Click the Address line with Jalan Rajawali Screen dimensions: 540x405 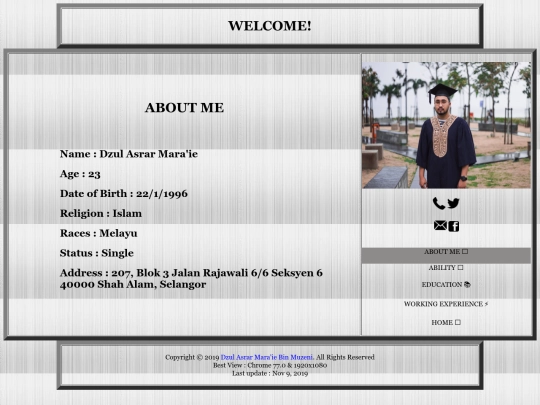(x=191, y=279)
